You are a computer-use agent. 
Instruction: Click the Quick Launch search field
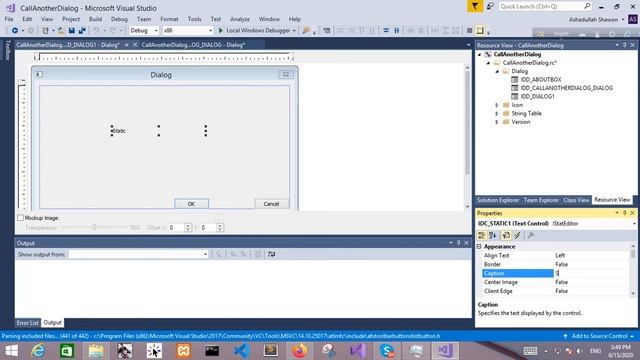point(541,6)
